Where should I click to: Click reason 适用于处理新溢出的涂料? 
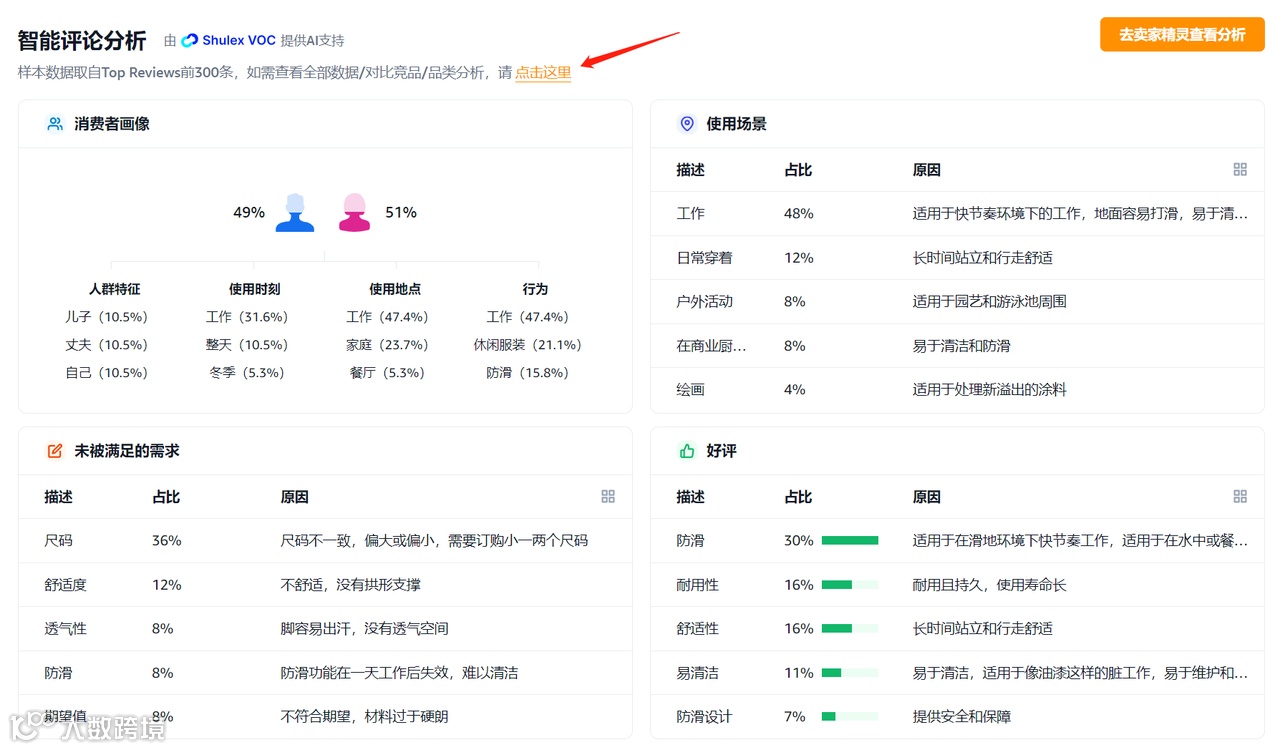989,389
